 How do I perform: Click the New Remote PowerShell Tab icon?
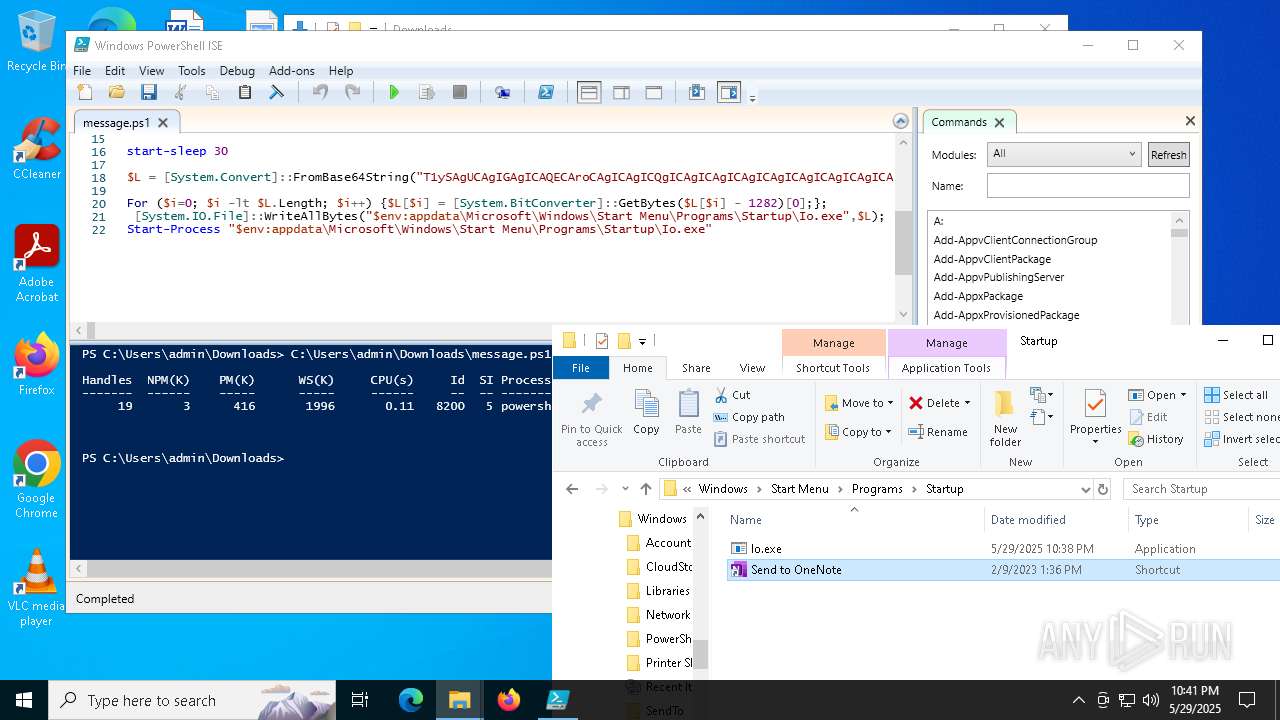503,93
